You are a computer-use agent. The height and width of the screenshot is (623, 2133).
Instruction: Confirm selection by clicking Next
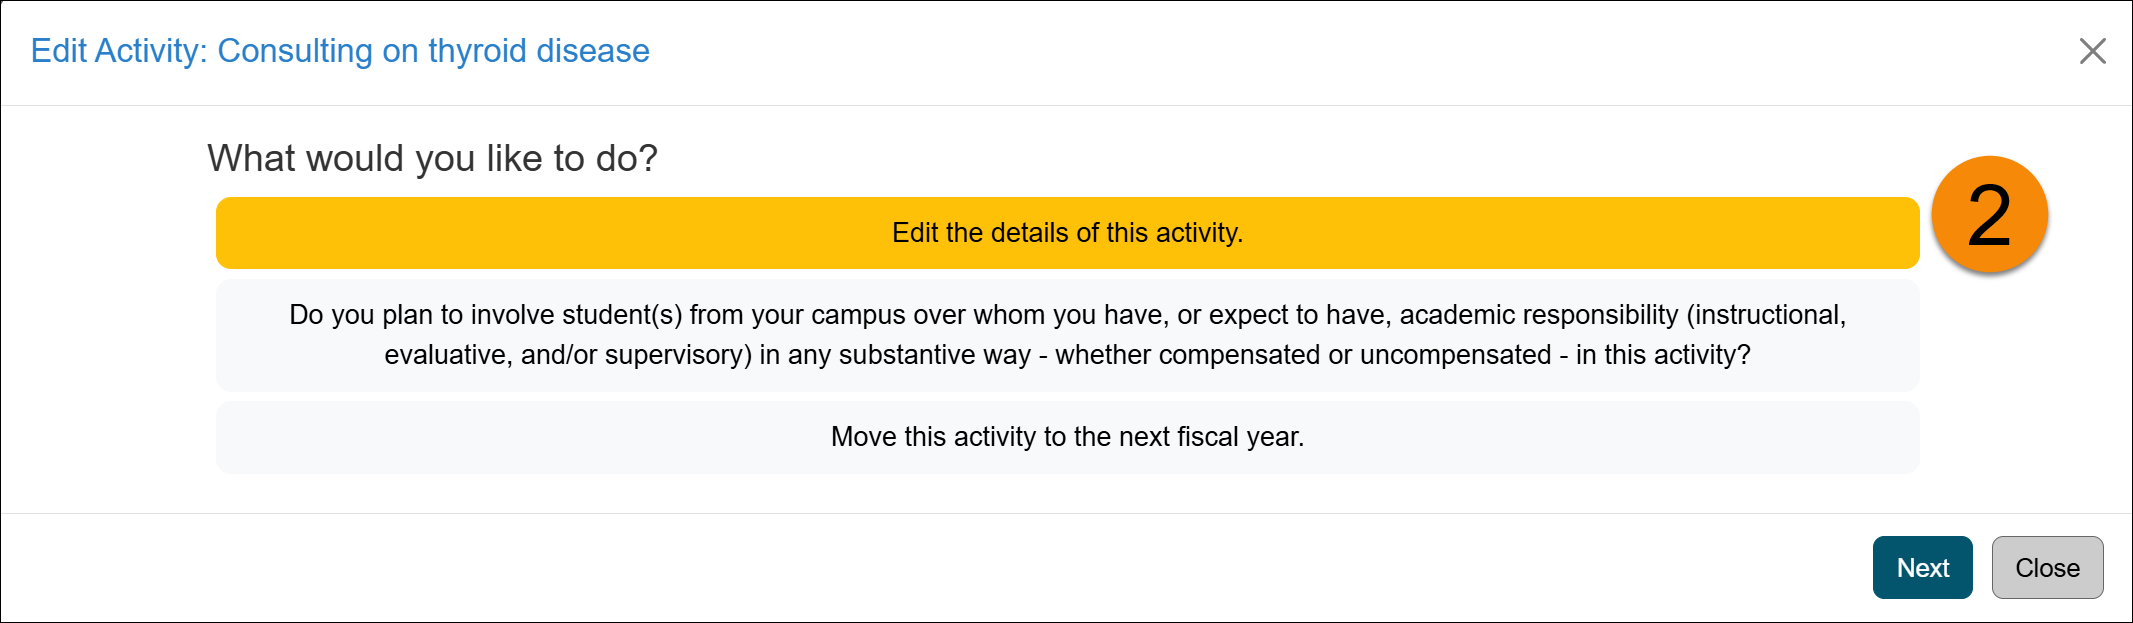pos(1922,567)
